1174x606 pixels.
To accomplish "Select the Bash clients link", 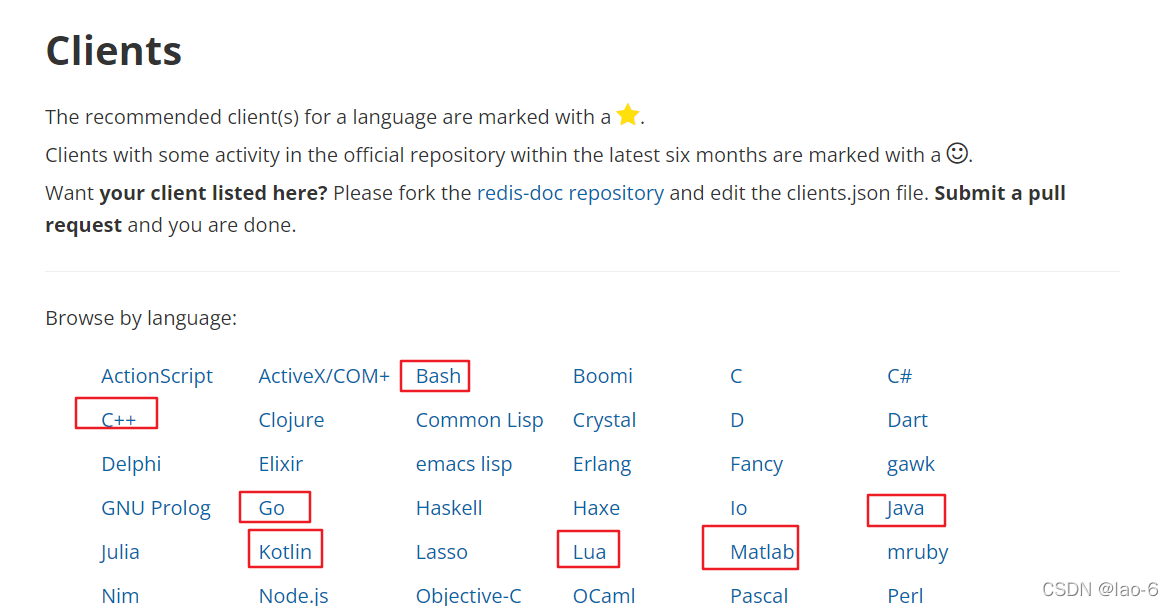I will [x=438, y=376].
